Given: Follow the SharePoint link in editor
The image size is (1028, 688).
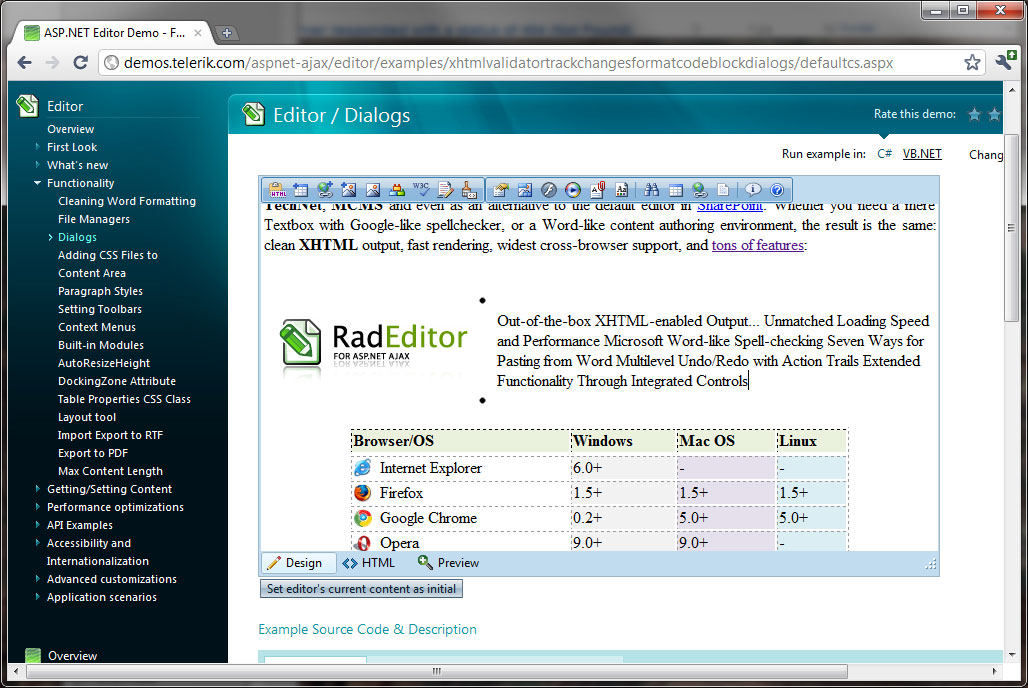Looking at the screenshot, I should pos(730,206).
